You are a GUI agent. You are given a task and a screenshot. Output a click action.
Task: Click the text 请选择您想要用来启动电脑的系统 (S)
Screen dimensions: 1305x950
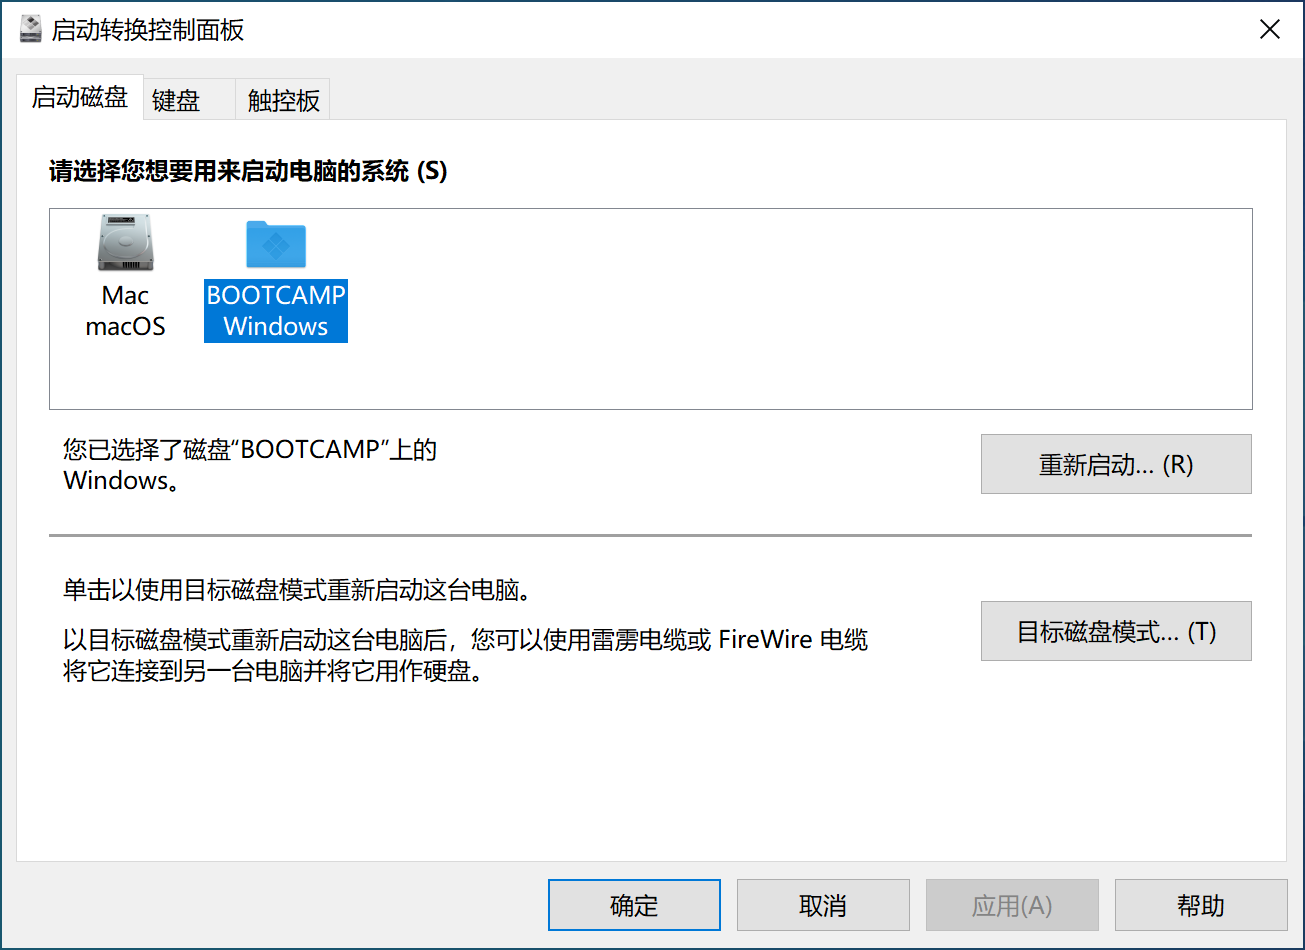pos(248,172)
